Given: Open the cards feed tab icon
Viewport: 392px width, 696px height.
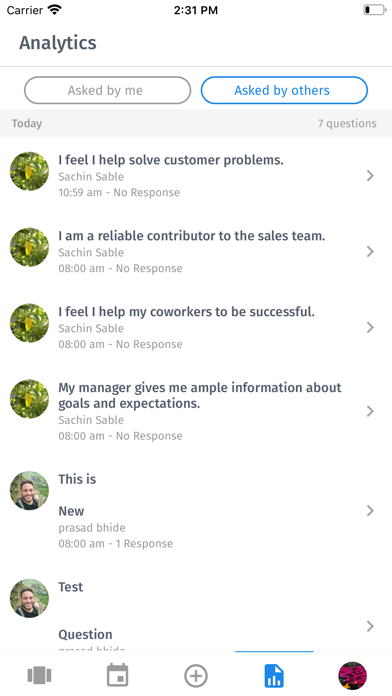Looking at the screenshot, I should 40,675.
